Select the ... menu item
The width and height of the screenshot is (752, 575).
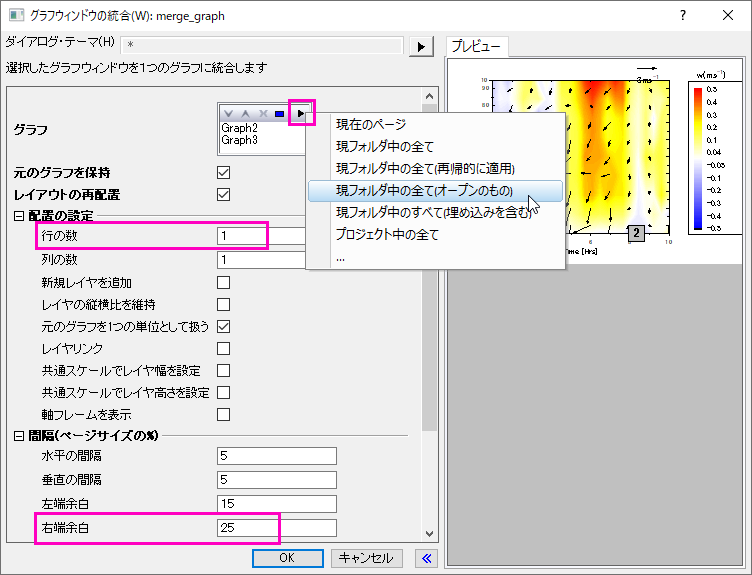435,258
